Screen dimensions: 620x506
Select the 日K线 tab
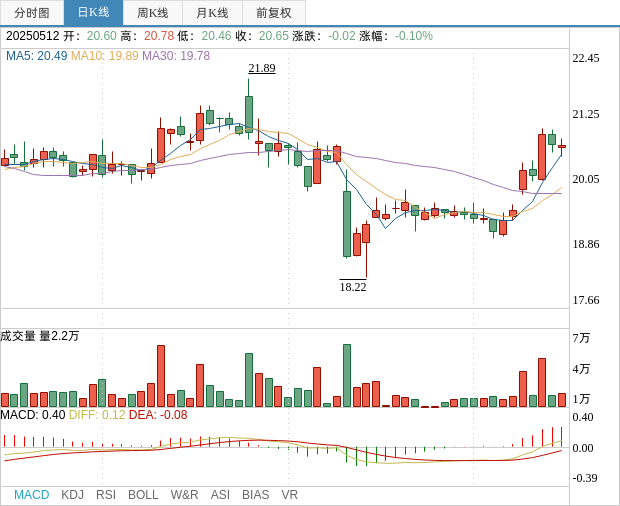coord(93,13)
